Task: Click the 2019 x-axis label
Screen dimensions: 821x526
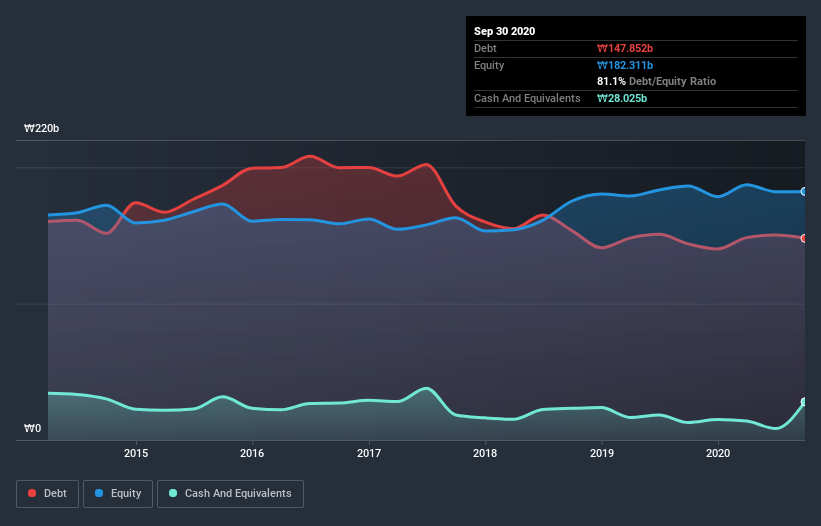Action: pyautogui.click(x=602, y=453)
